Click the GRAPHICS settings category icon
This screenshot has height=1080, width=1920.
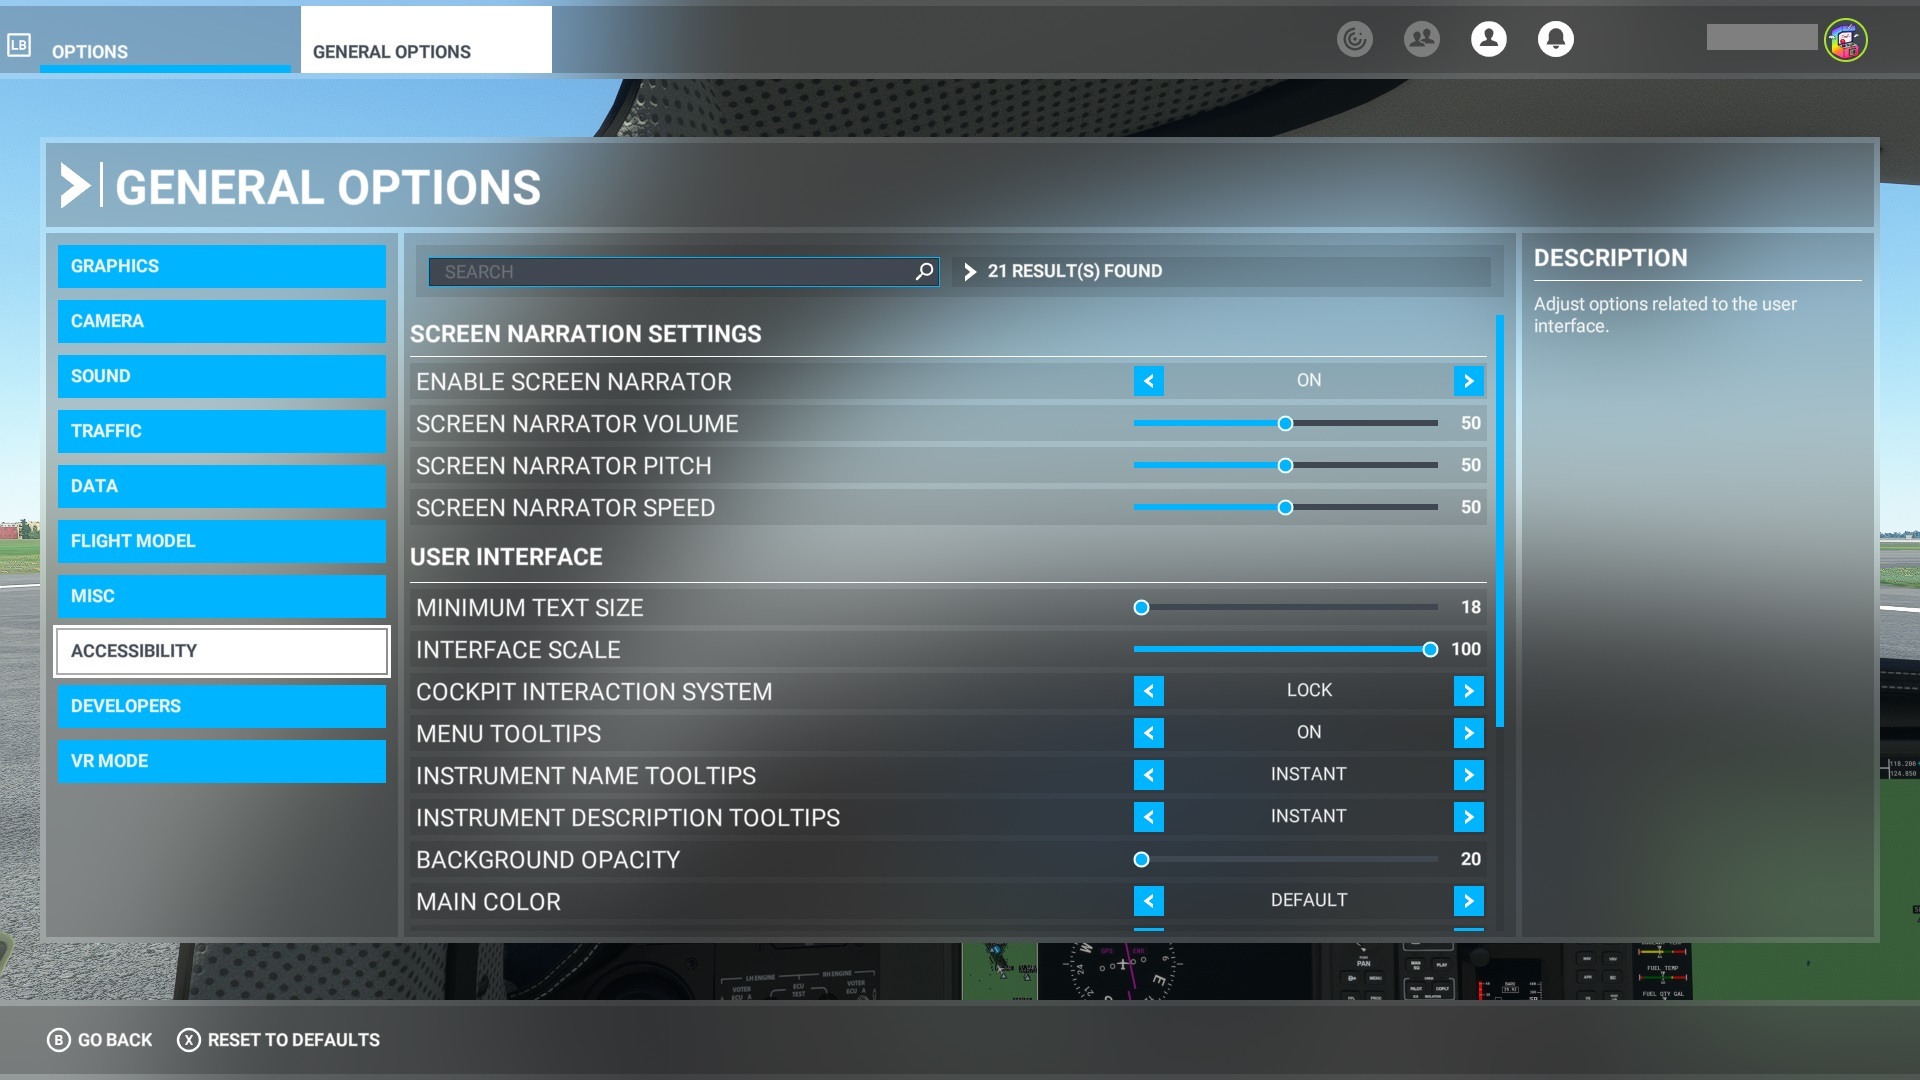tap(222, 265)
